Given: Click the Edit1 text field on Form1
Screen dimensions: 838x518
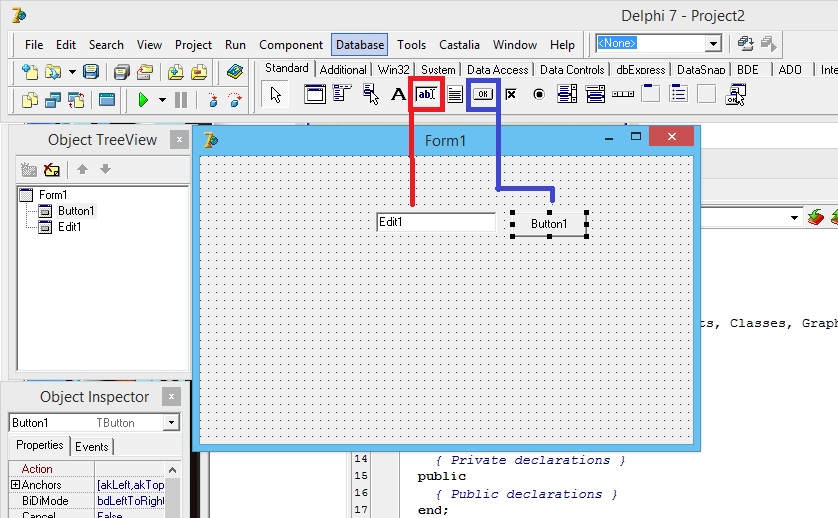Looking at the screenshot, I should pyautogui.click(x=436, y=222).
